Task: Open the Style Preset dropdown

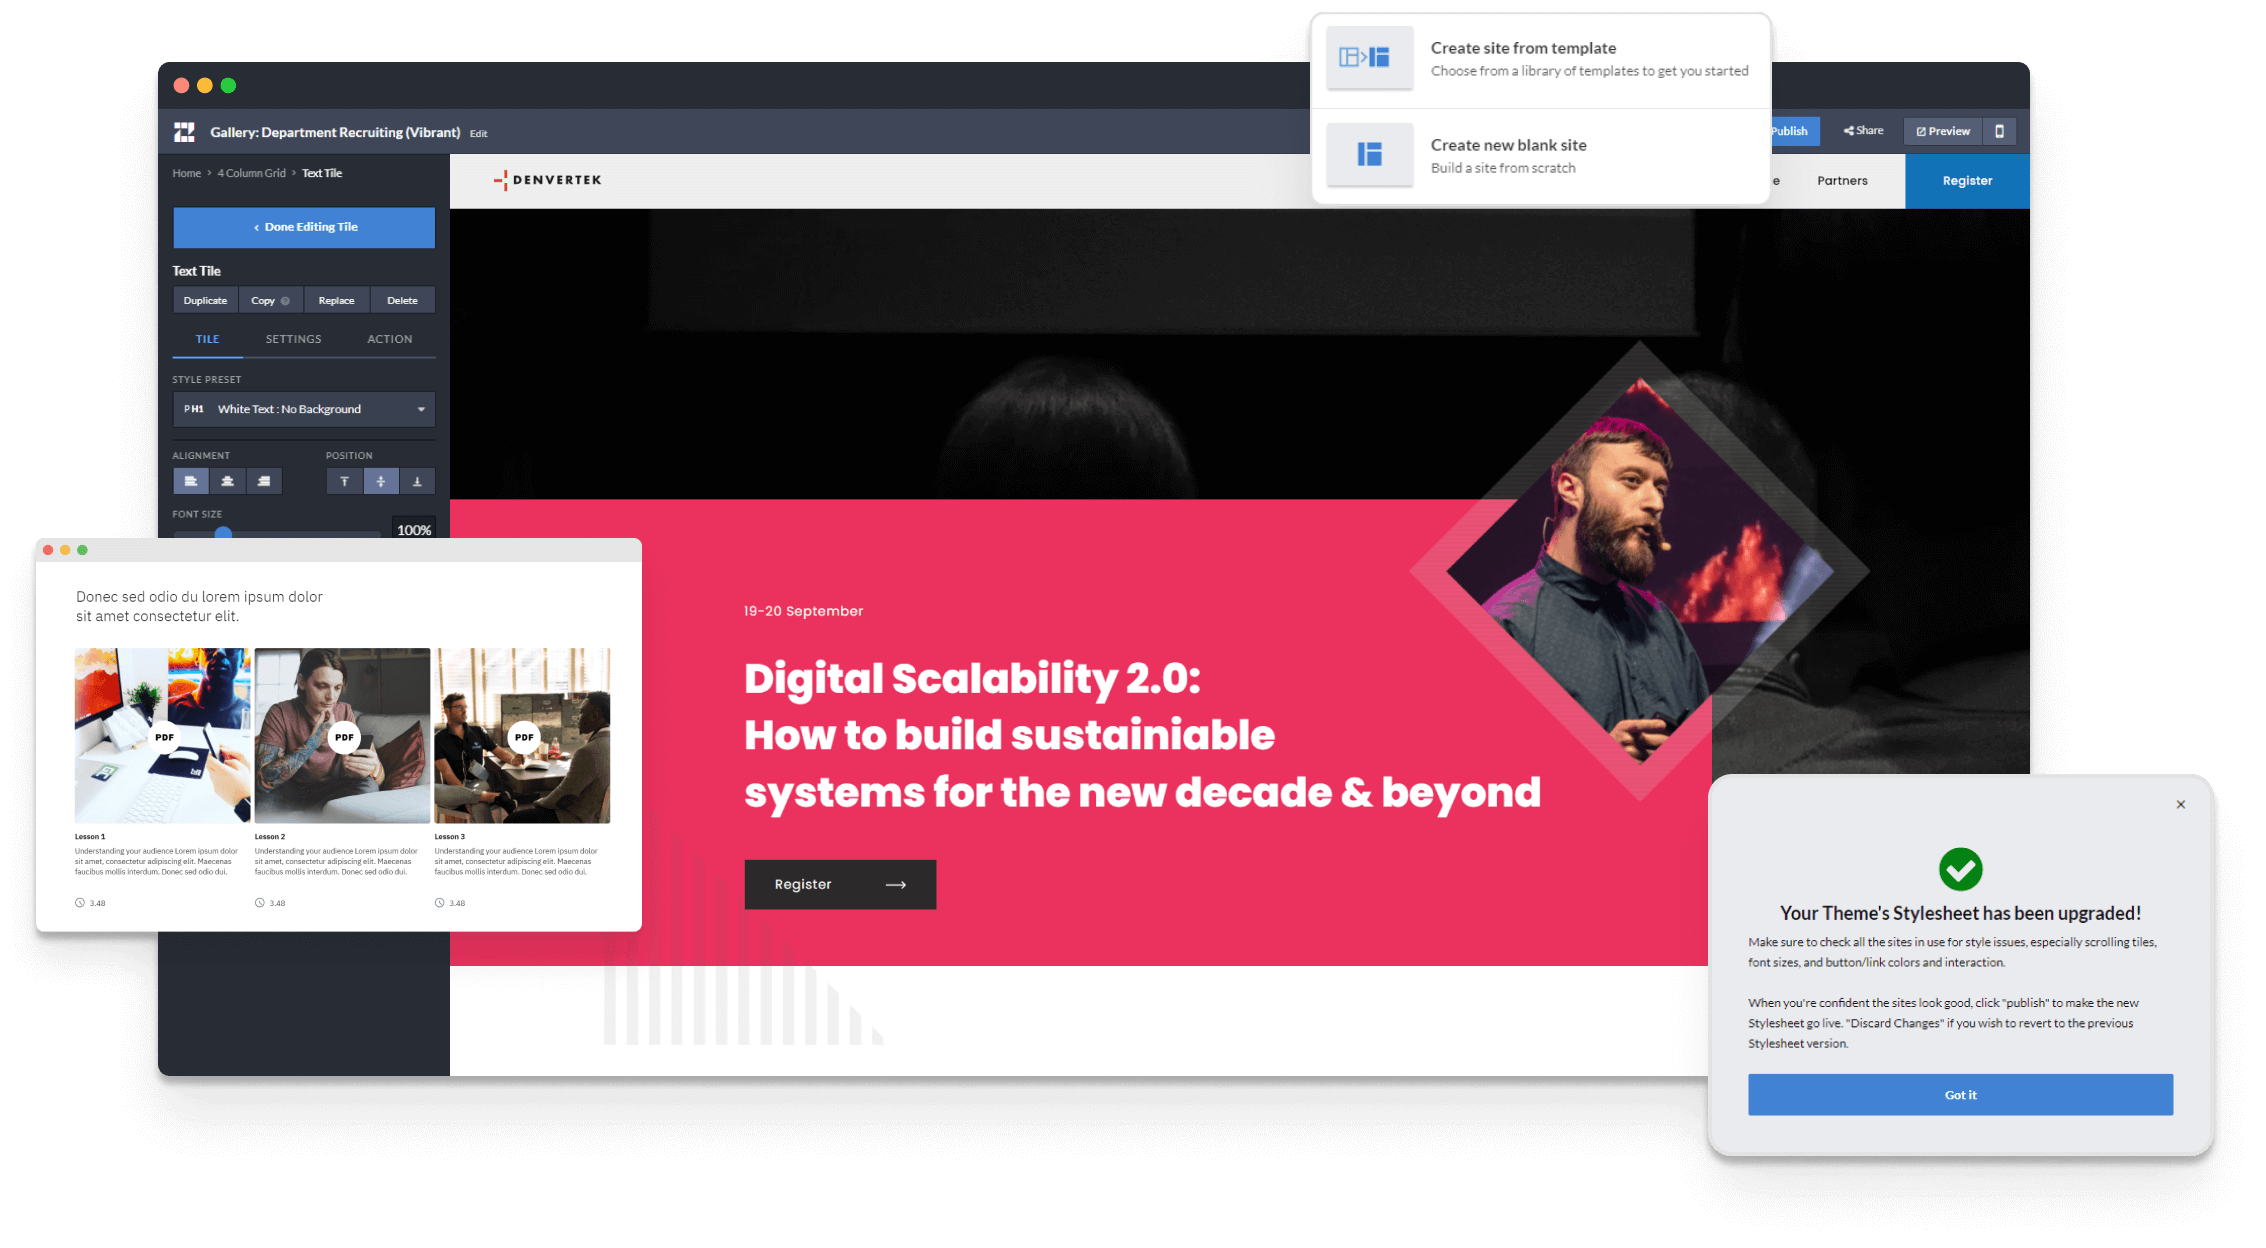Action: click(304, 409)
